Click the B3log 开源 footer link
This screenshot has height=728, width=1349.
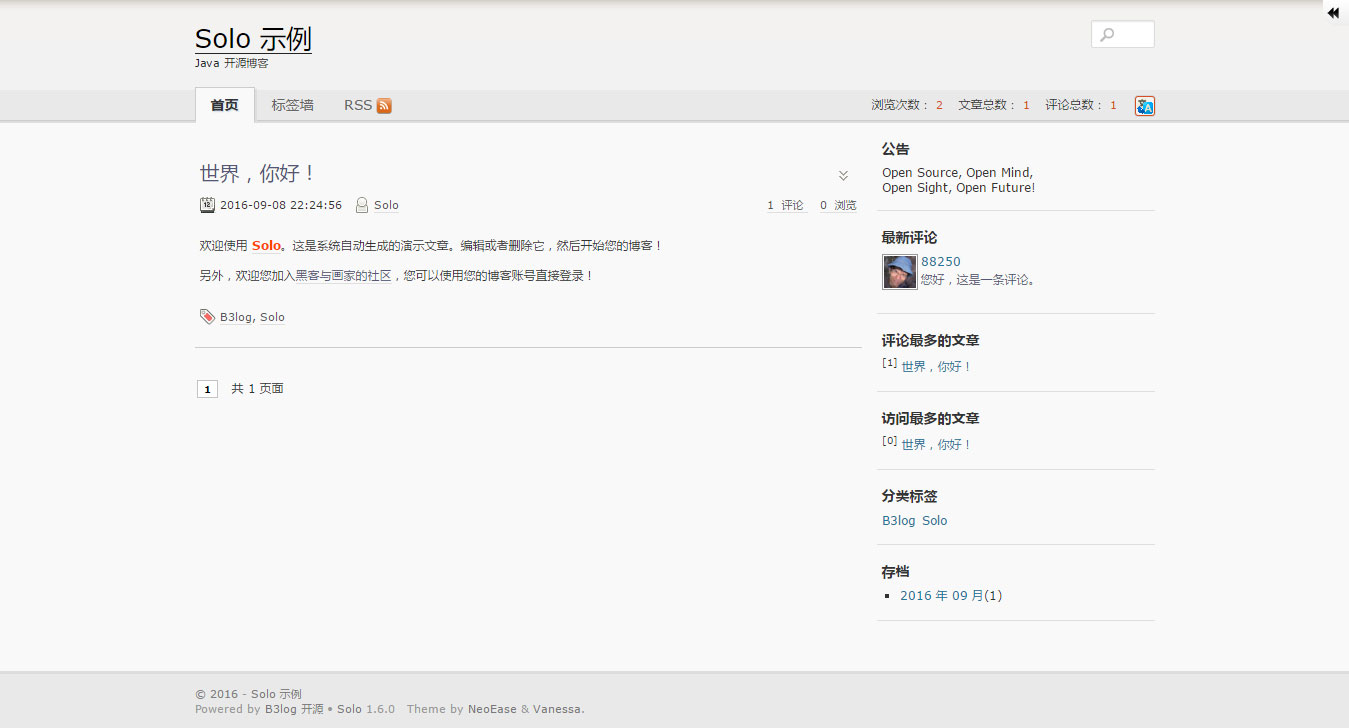294,709
